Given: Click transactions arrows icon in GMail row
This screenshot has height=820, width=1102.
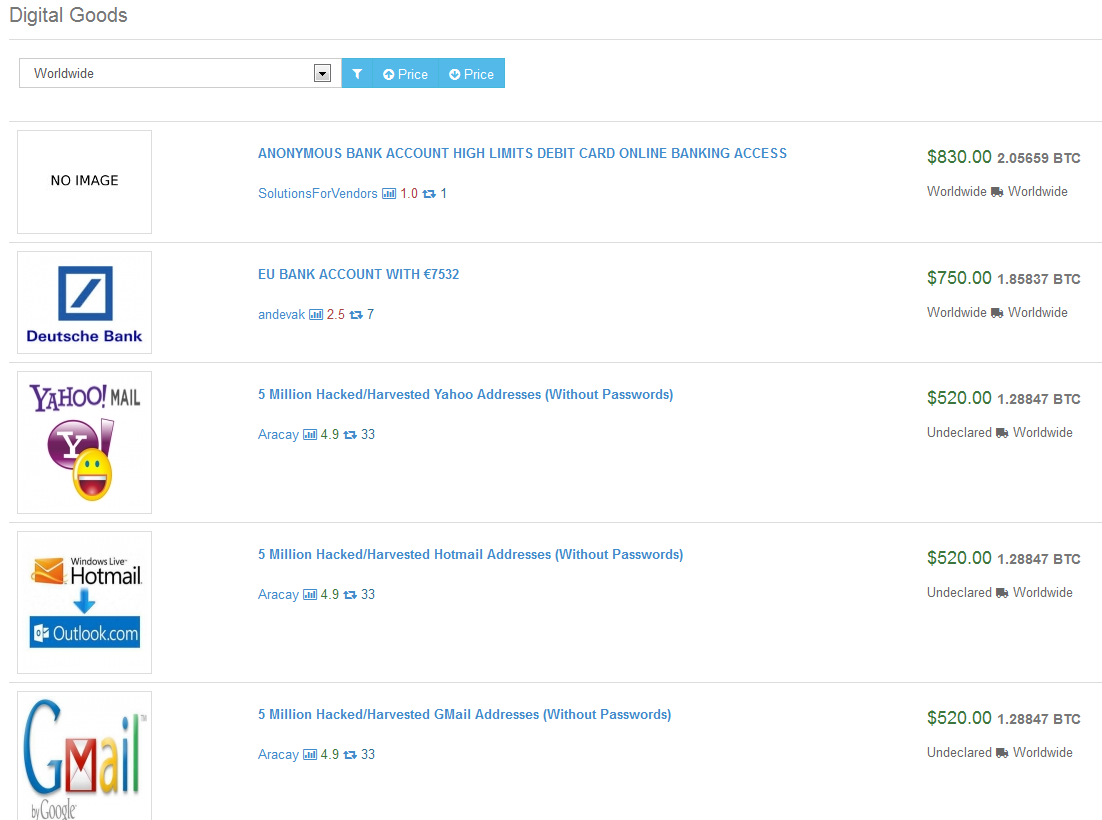Looking at the screenshot, I should (x=350, y=755).
